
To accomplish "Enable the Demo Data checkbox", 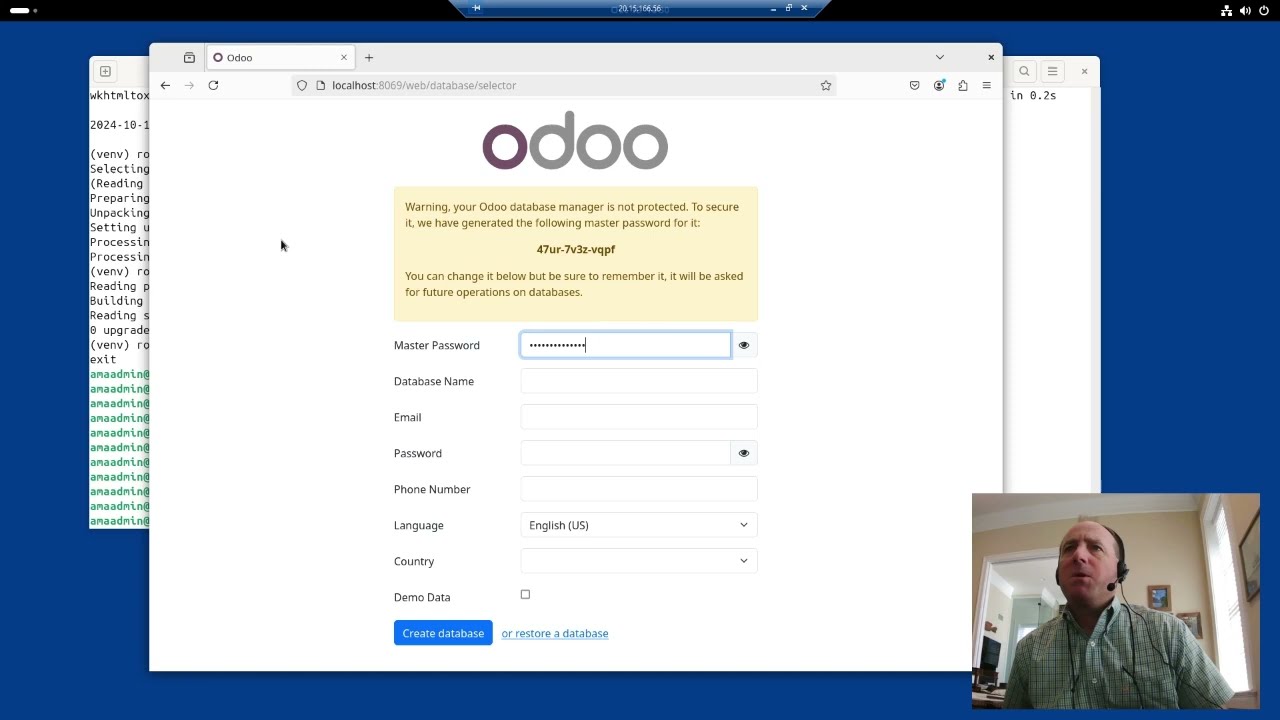I will click(525, 594).
